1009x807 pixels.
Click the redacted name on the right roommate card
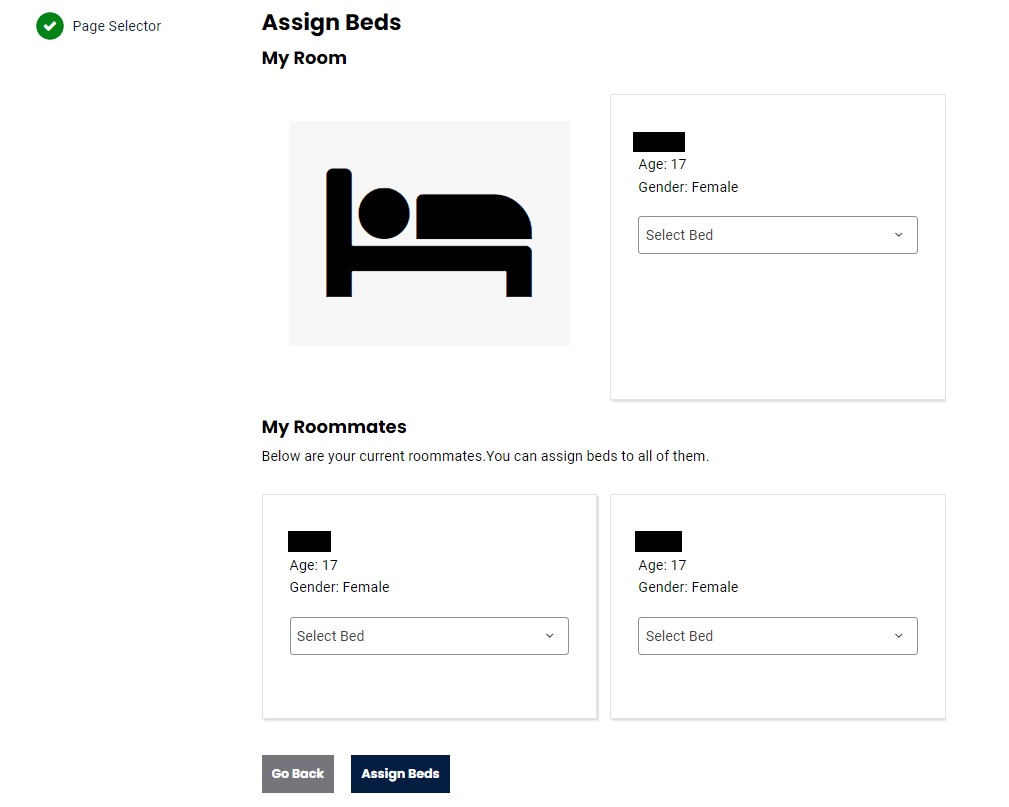point(658,541)
